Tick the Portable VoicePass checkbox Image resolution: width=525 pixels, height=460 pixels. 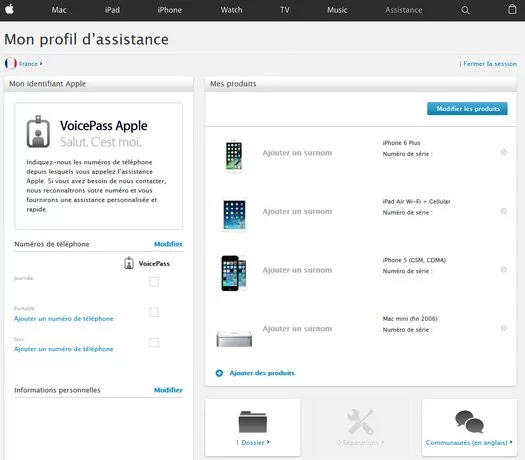click(x=154, y=312)
